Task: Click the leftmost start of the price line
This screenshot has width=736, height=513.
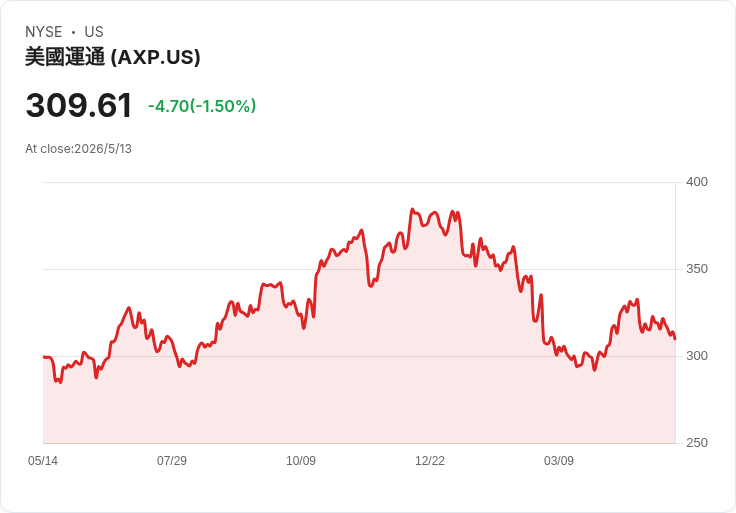Action: tap(44, 357)
